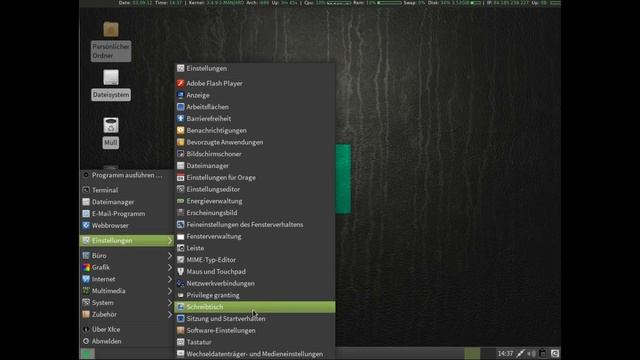Click Einstellungen header at submenu top
Image resolution: width=640 pixels, height=360 pixels.
point(255,69)
